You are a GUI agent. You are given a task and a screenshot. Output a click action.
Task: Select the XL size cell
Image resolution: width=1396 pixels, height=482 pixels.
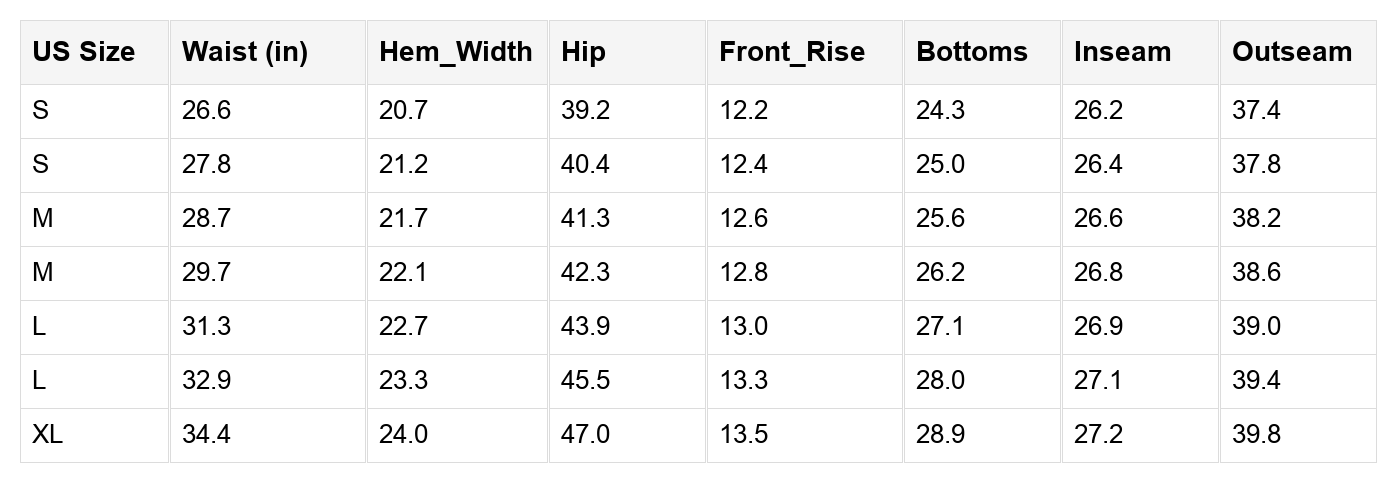click(49, 435)
